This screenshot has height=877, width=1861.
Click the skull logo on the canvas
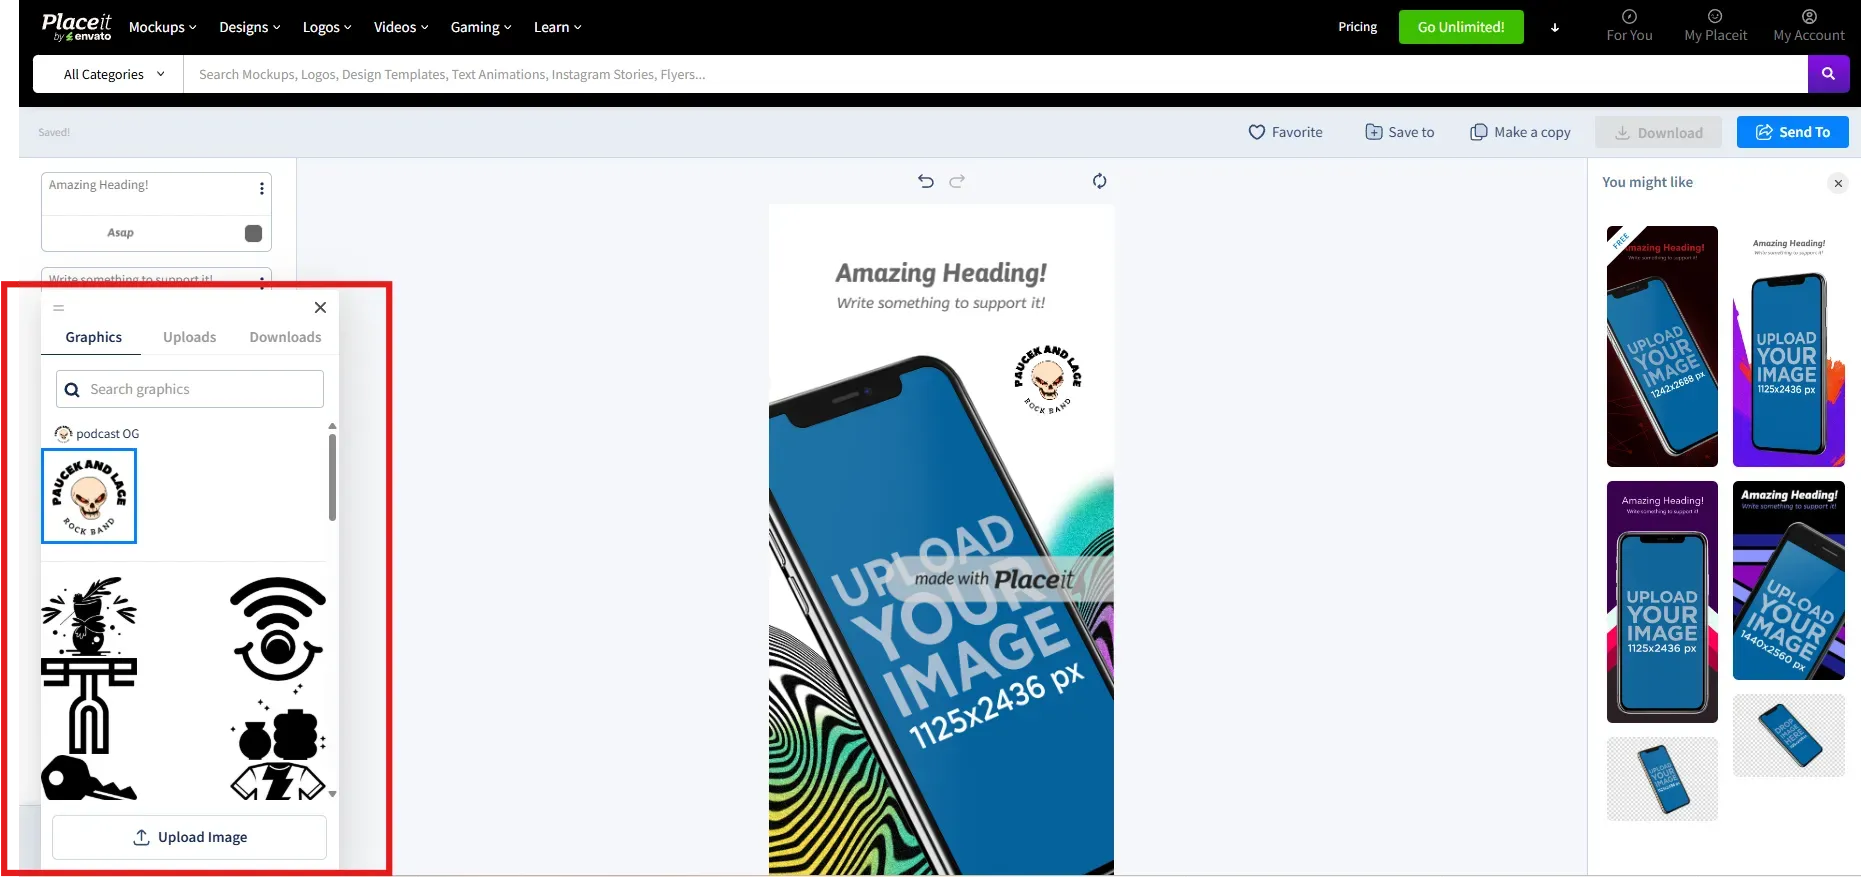1047,379
